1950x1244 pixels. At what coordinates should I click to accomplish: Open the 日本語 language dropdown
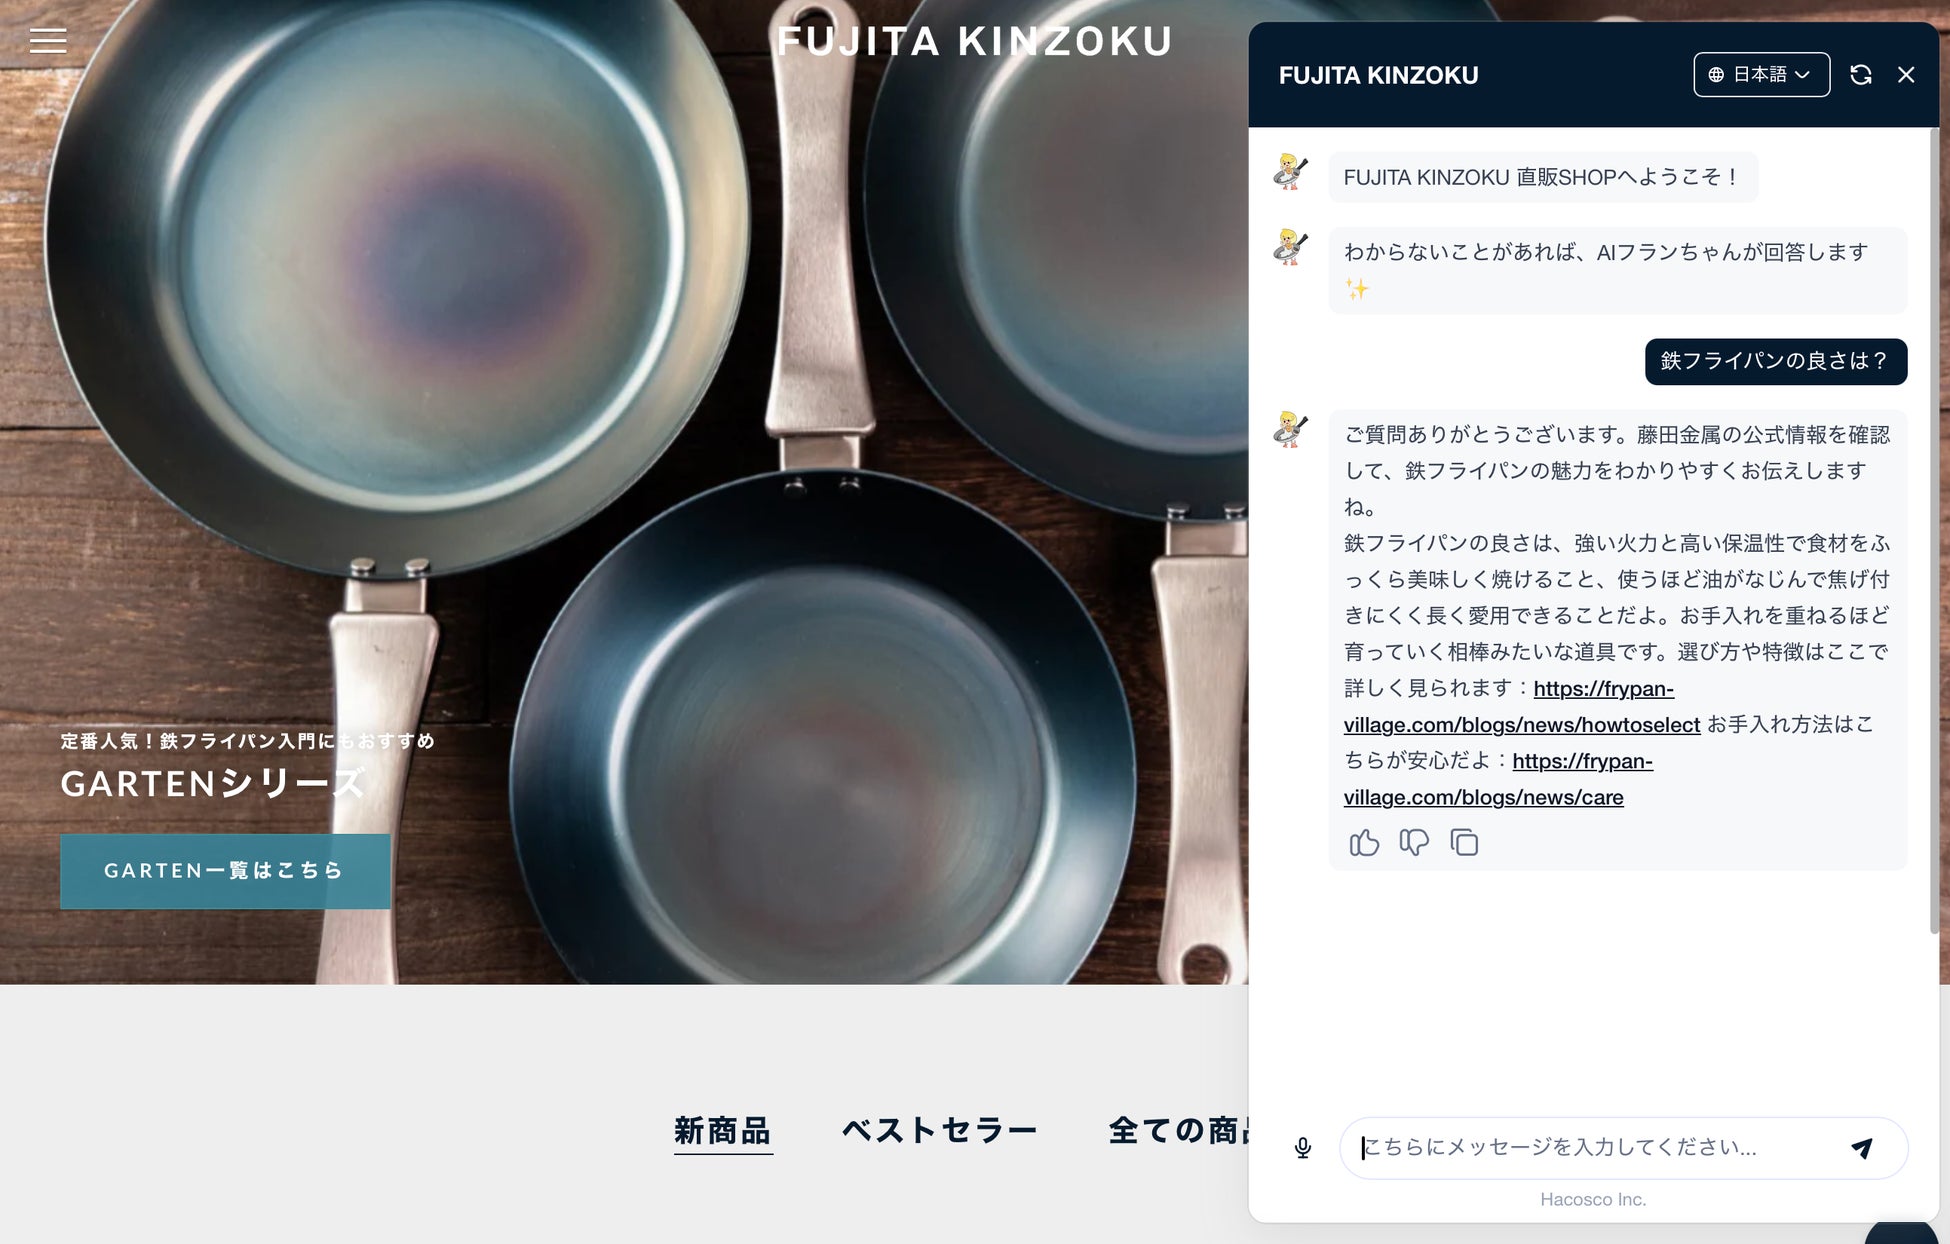(1761, 75)
